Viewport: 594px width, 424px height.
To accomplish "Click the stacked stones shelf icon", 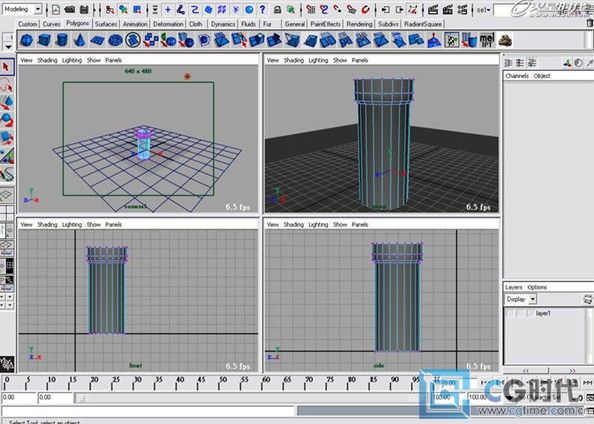I will [505, 40].
